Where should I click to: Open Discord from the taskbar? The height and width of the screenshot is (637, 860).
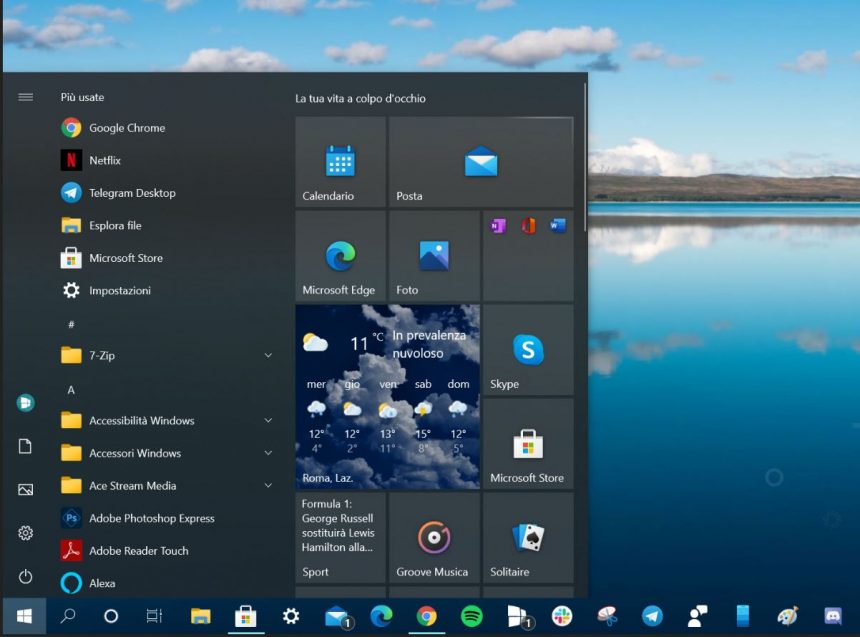pos(833,616)
